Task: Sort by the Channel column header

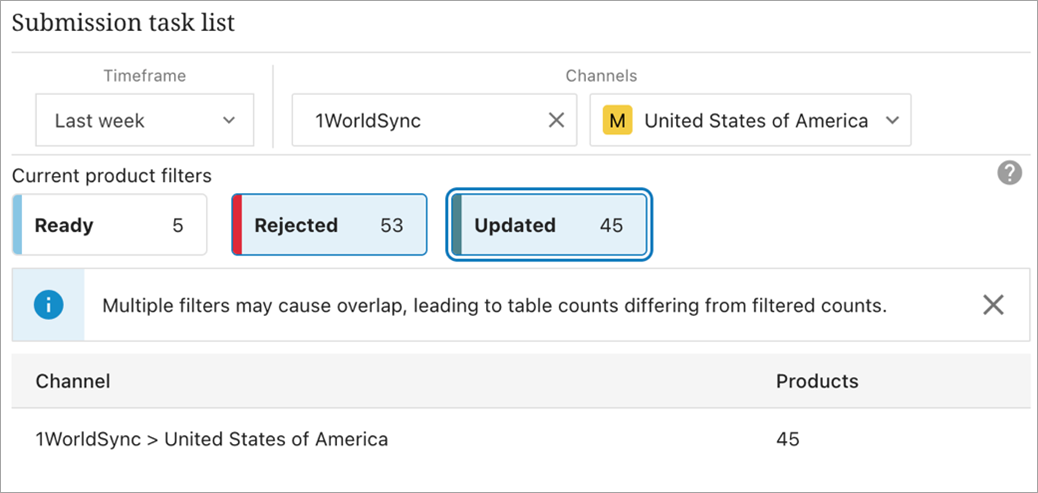Action: tap(73, 381)
